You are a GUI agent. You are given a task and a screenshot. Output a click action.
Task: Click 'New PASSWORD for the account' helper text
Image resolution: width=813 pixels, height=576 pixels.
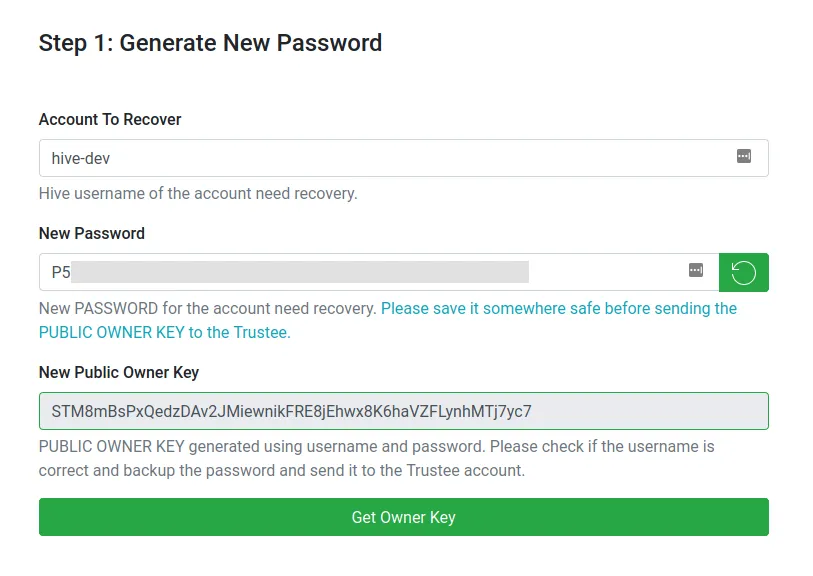(x=207, y=308)
